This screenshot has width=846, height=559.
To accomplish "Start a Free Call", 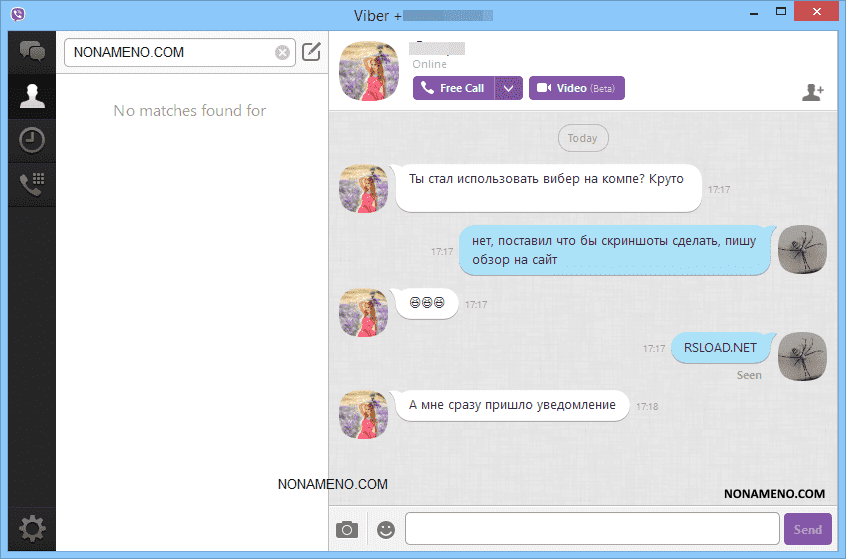I will 454,88.
